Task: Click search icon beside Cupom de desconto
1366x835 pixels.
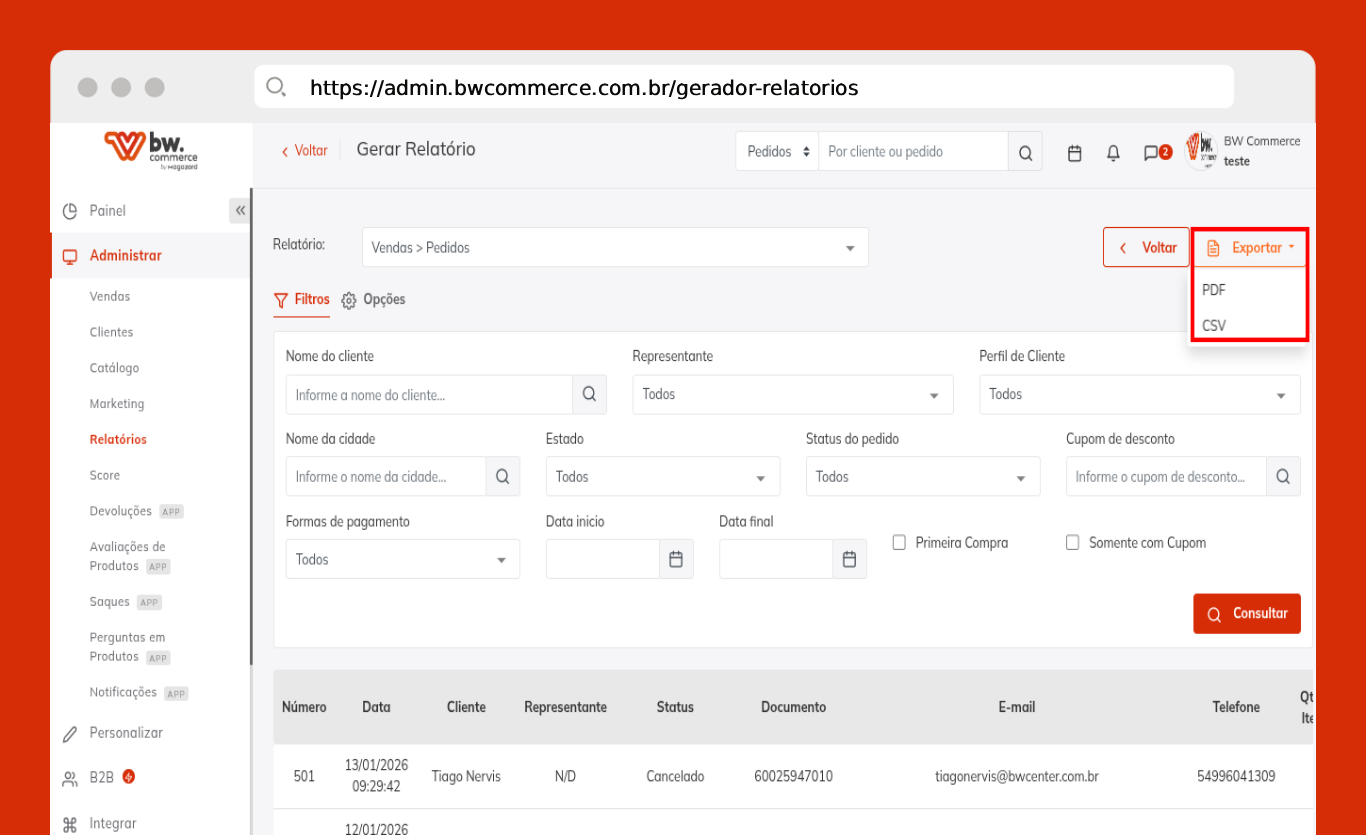Action: [x=1283, y=477]
